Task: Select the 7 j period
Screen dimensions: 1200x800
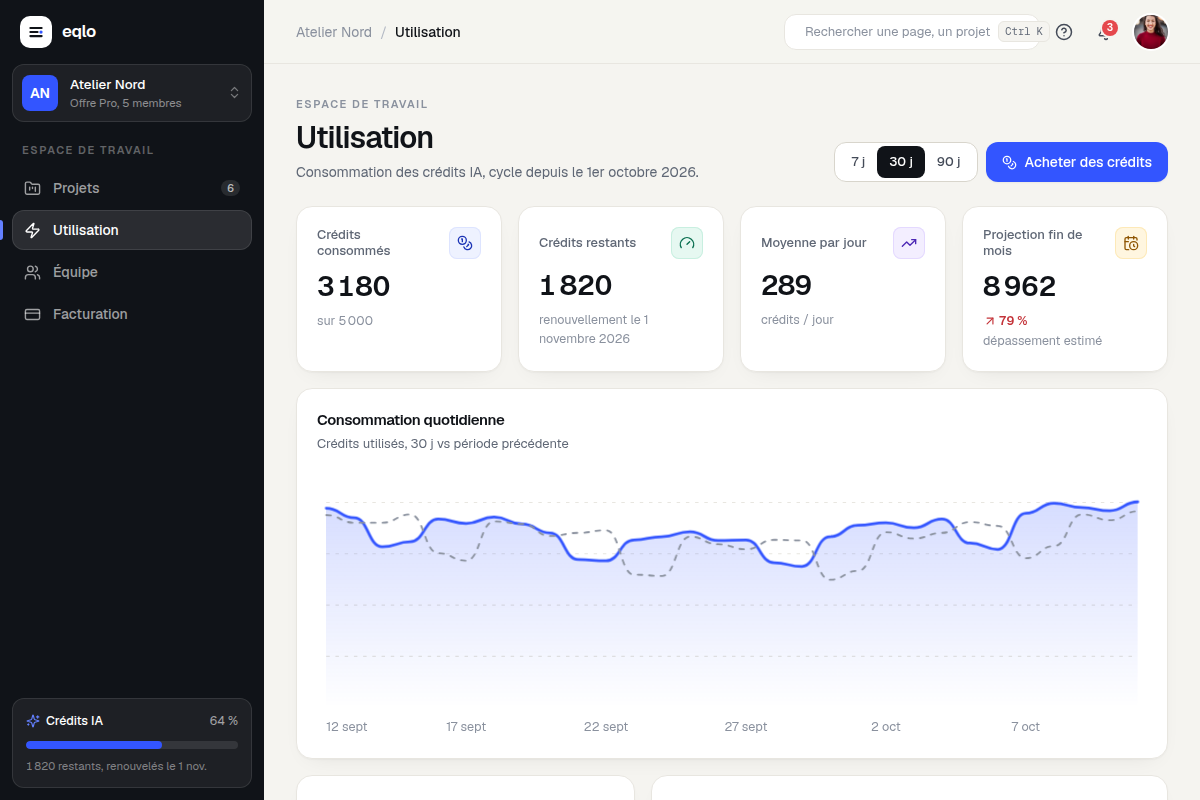Action: 858,162
